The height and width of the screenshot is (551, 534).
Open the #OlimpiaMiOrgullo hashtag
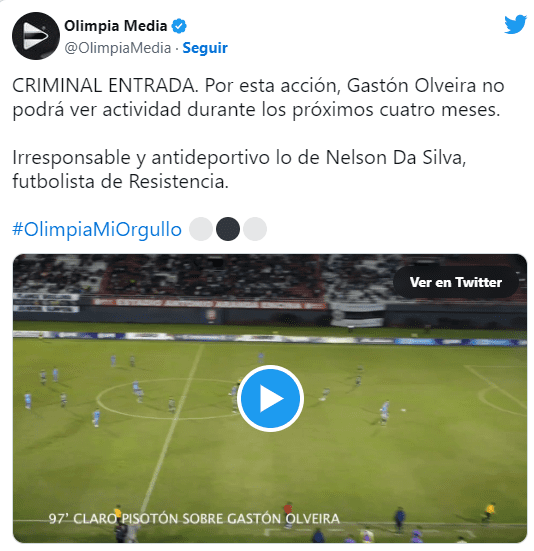click(x=97, y=229)
